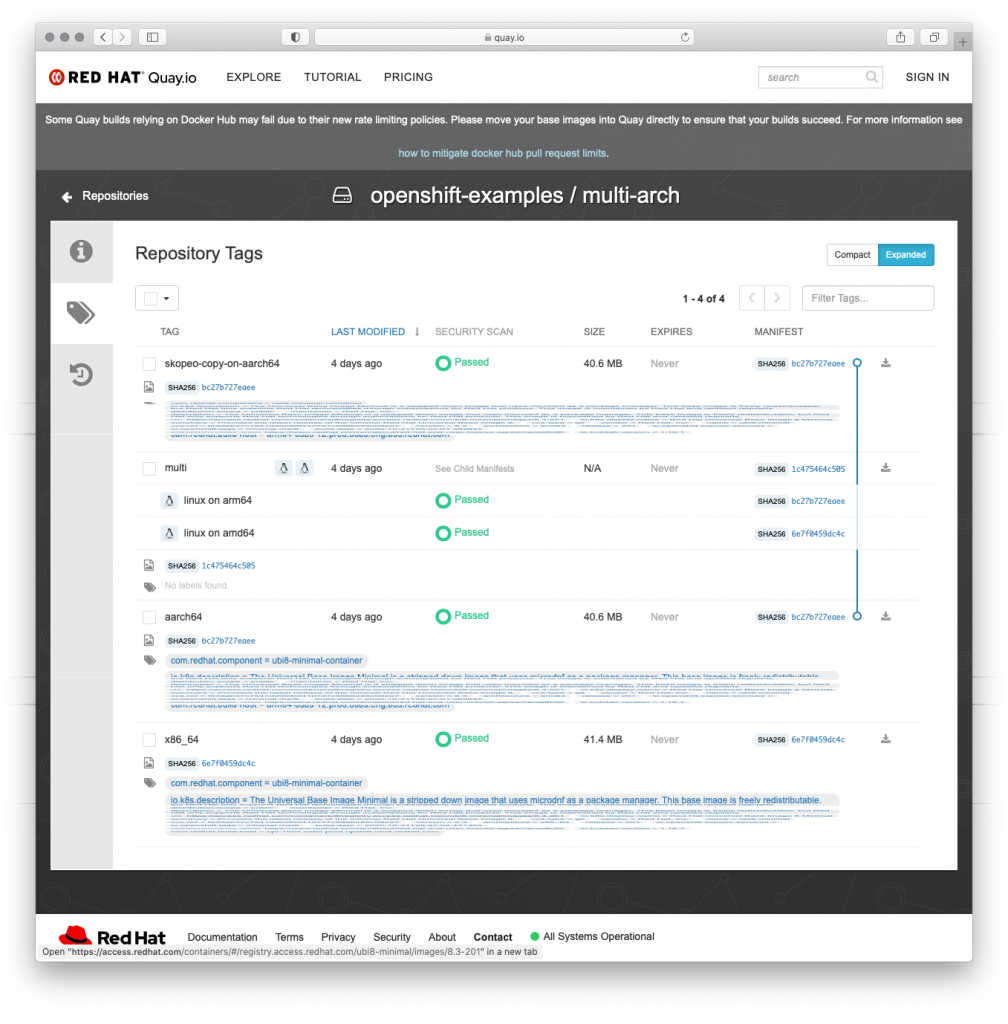Switch to Compact tag view
Image resolution: width=1008 pixels, height=1024 pixels.
pos(852,255)
